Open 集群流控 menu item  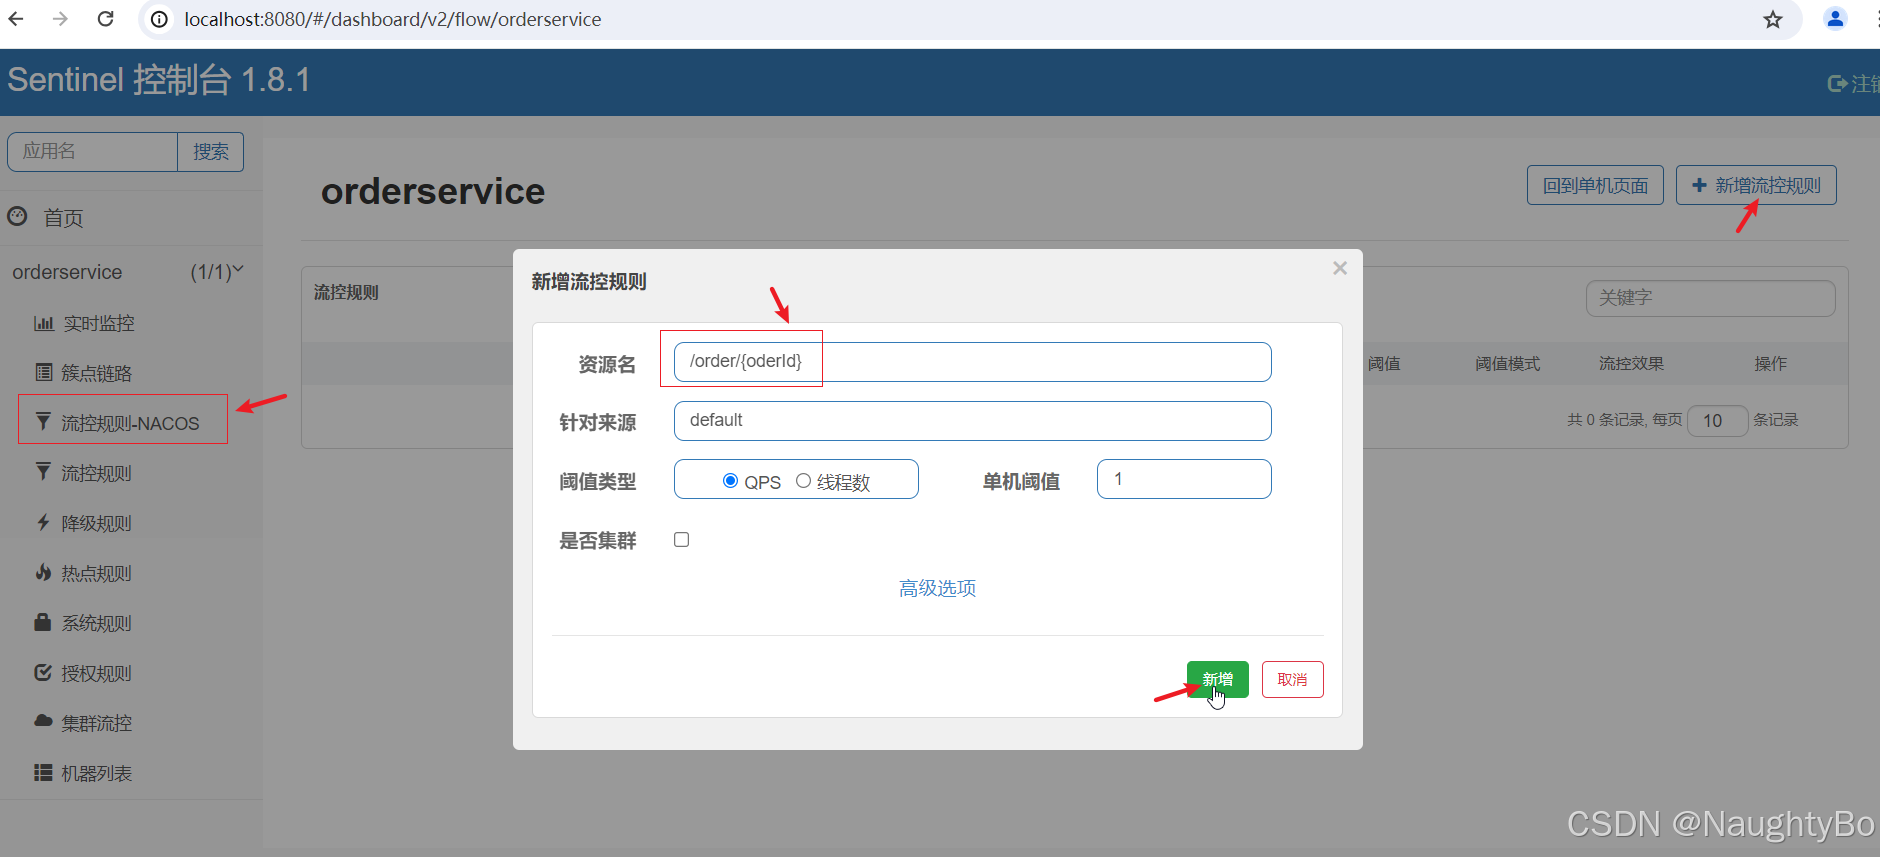(97, 723)
